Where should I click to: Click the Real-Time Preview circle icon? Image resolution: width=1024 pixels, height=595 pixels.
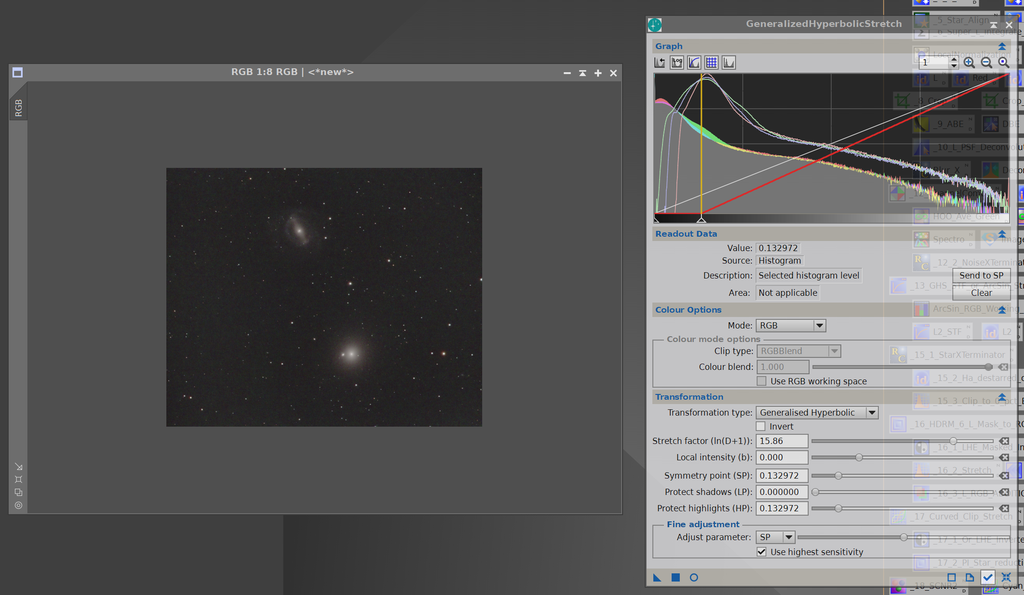pyautogui.click(x=694, y=577)
